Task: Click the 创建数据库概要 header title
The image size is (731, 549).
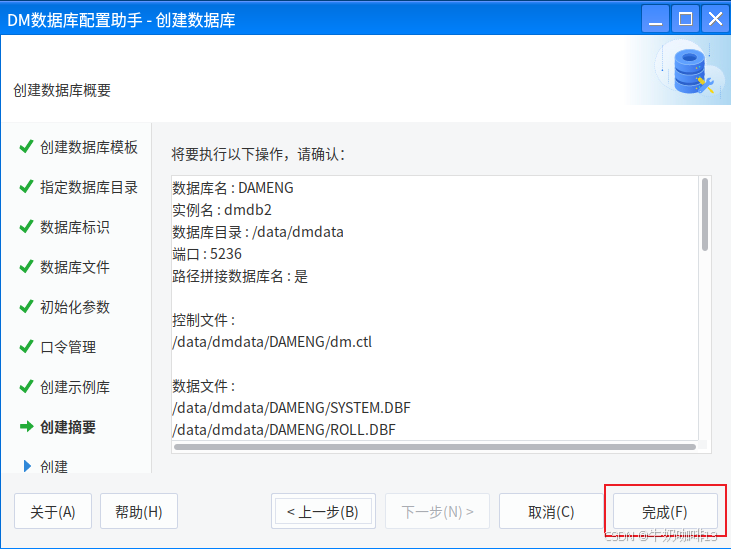Action: (62, 90)
